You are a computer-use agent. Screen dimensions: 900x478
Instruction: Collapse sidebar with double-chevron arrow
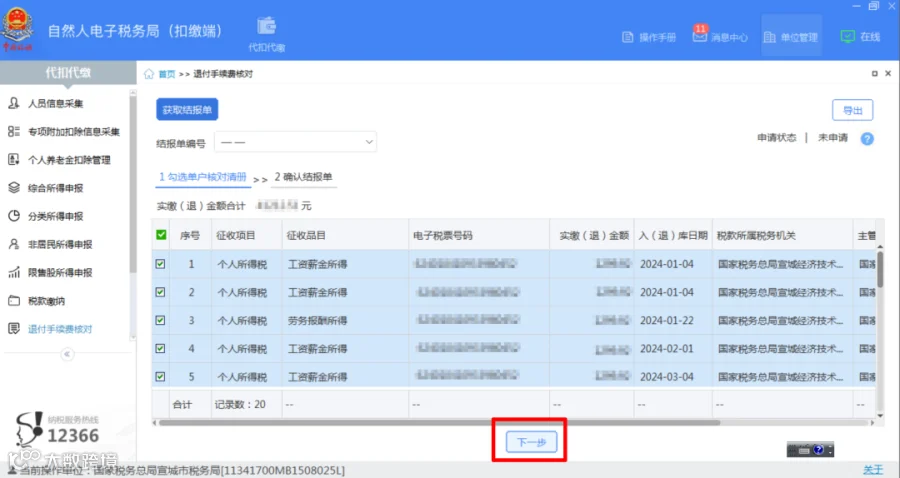point(67,354)
